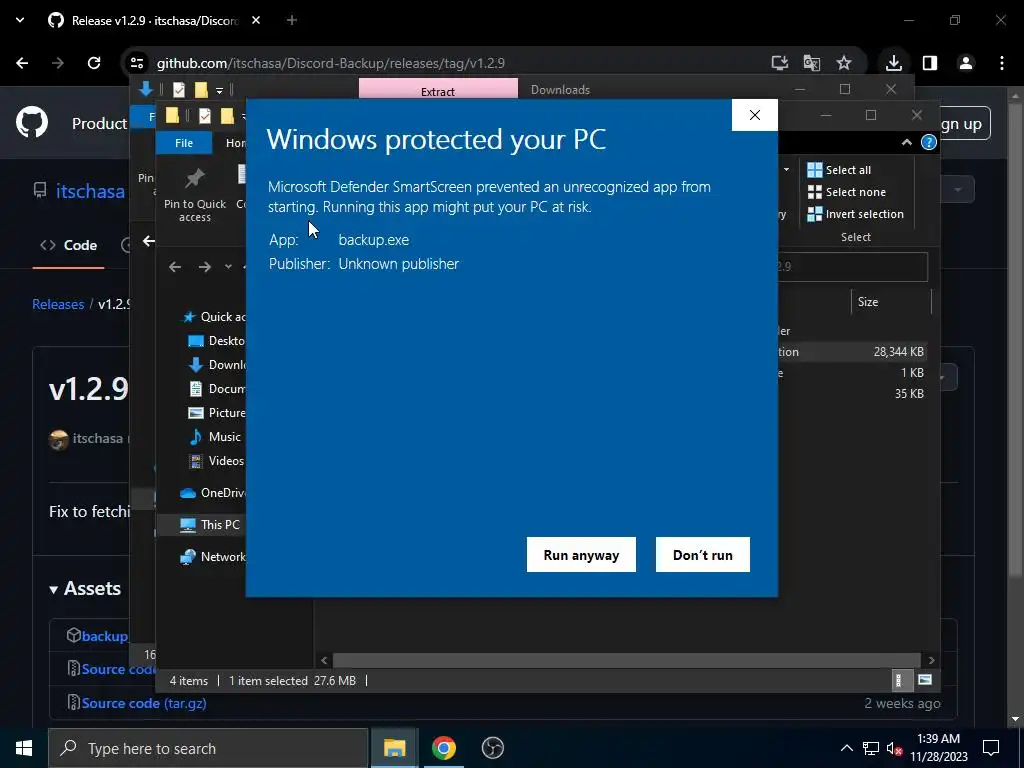Switch to the Code tab on GitHub
Viewport: 1024px width, 768px height.
(69, 245)
